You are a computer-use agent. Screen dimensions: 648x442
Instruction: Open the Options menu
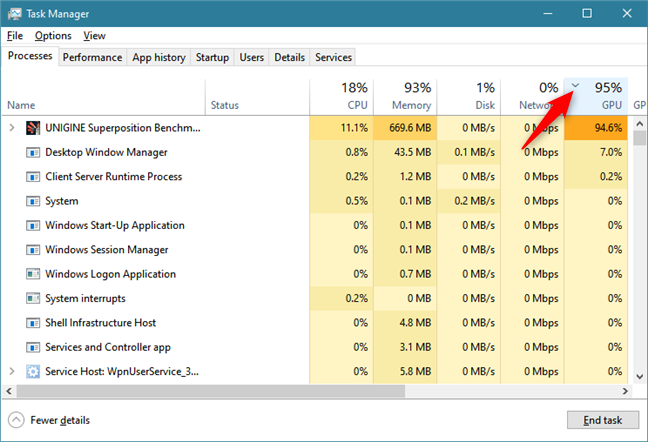(x=53, y=36)
